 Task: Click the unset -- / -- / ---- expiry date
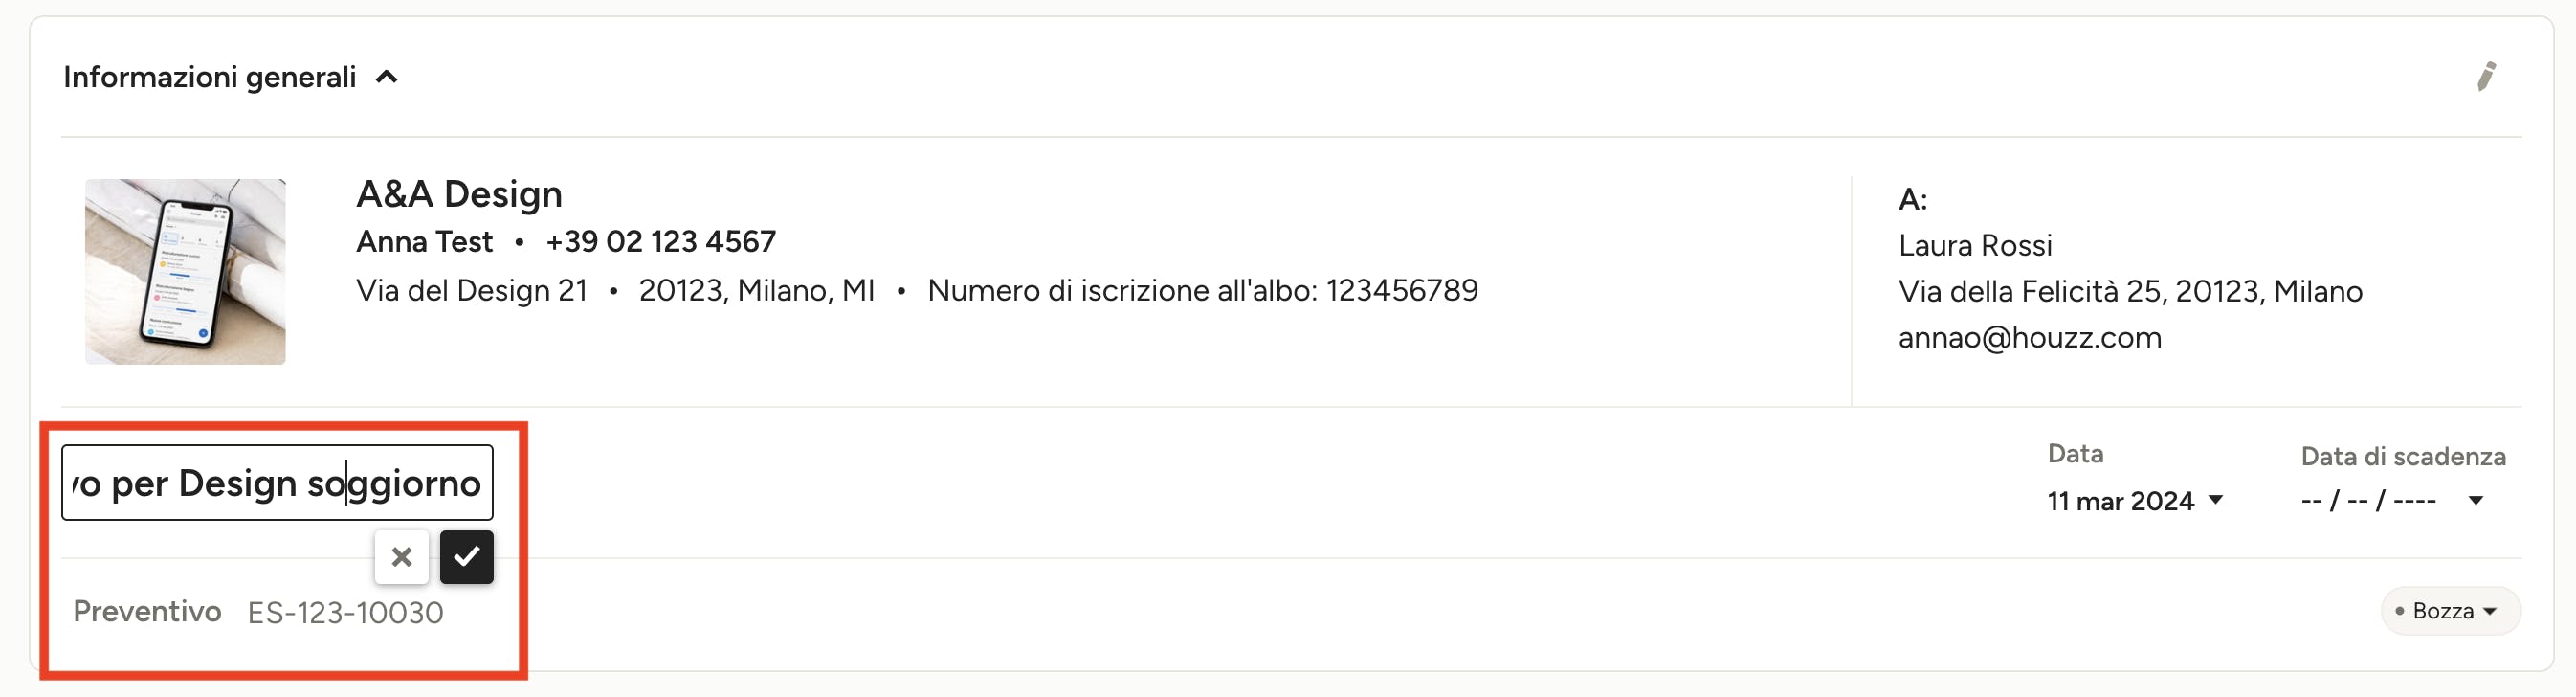[x=2368, y=500]
